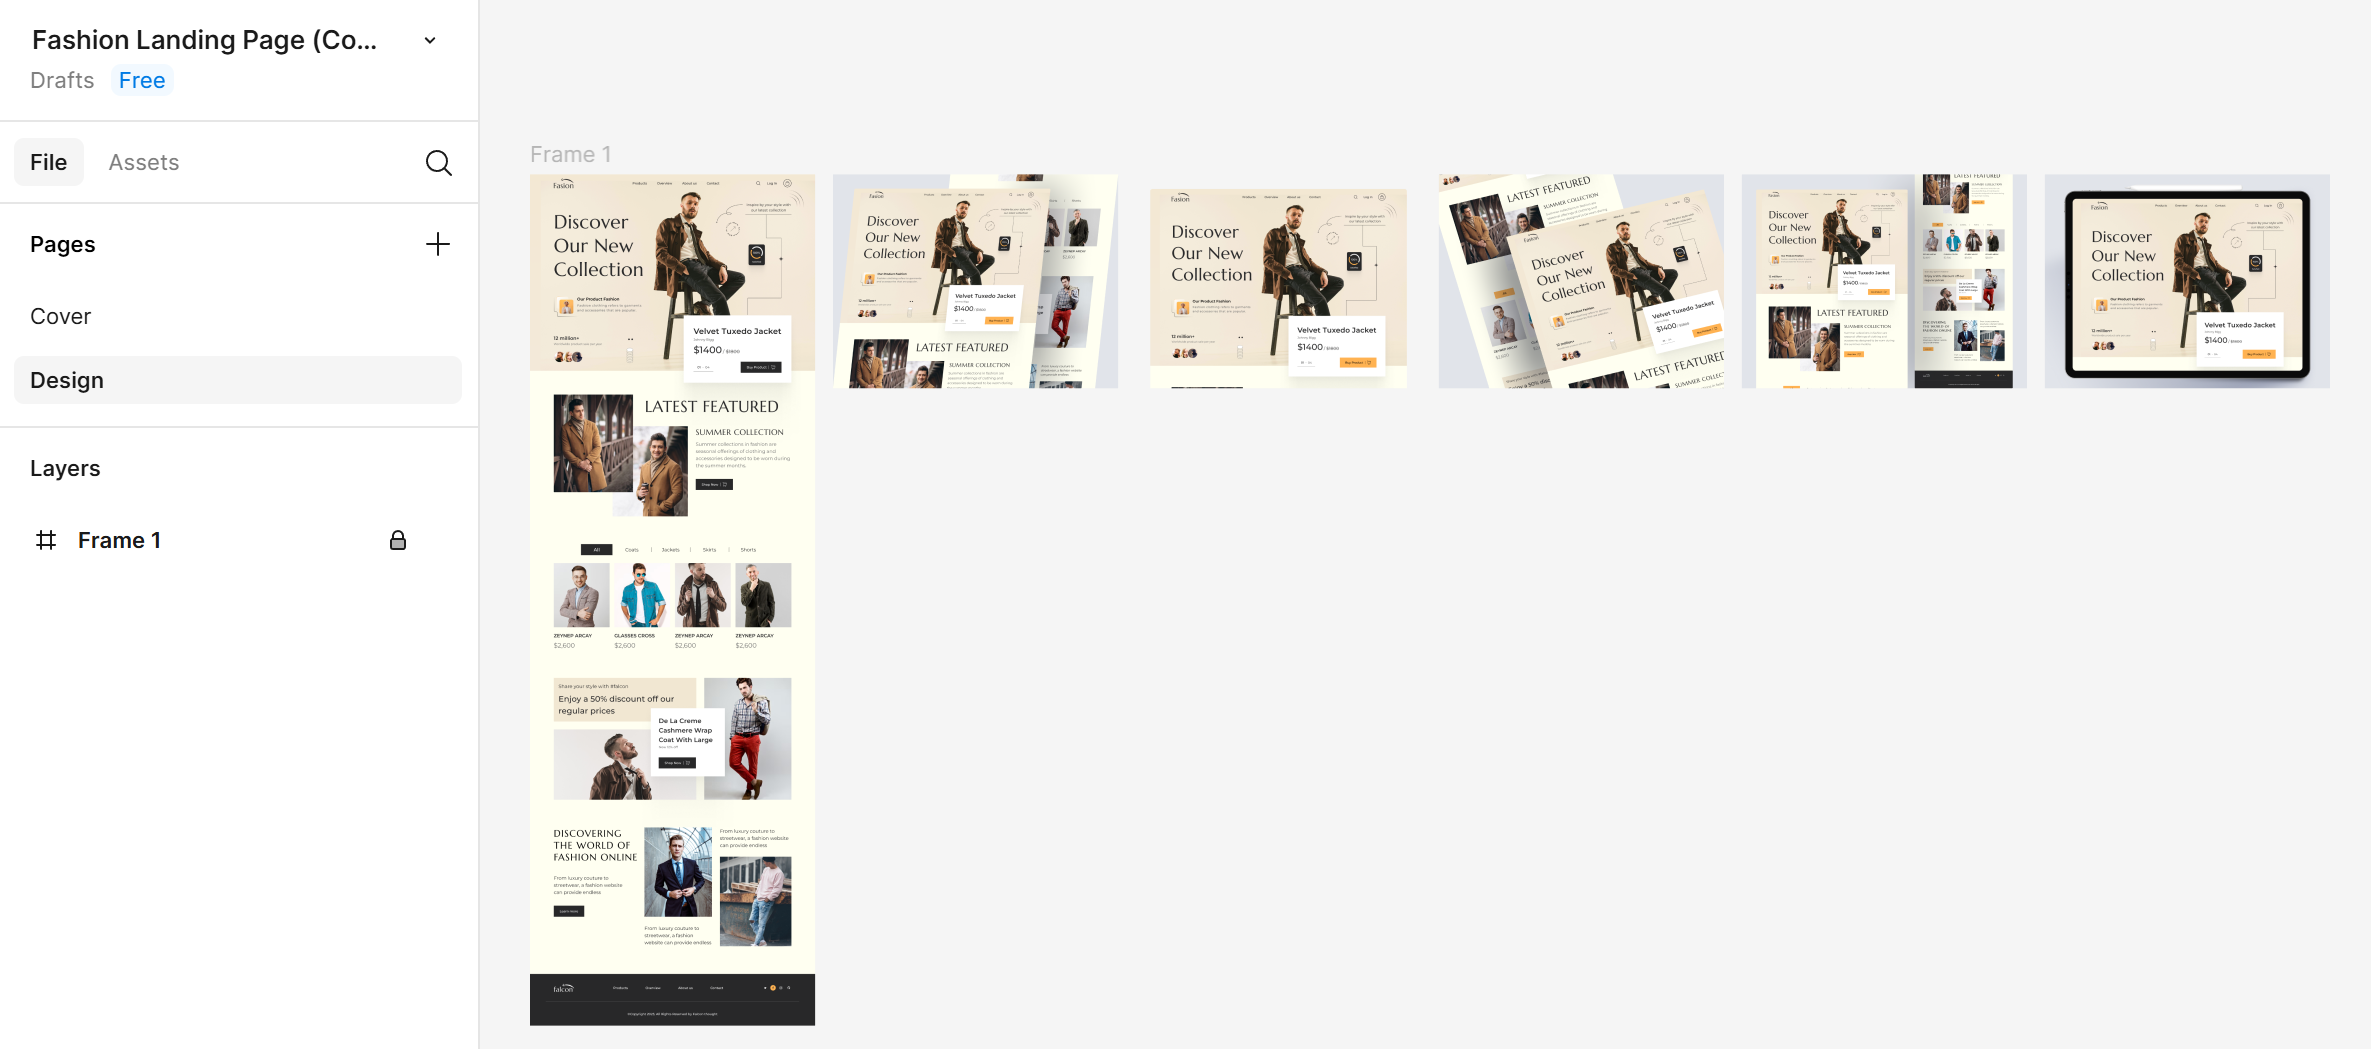Select the tablet device mockup thumbnail
Image resolution: width=2371 pixels, height=1049 pixels.
pyautogui.click(x=2186, y=282)
